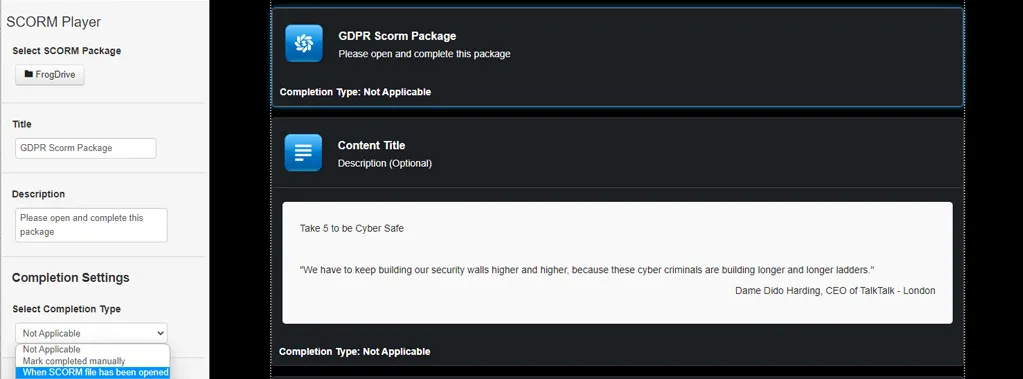Click the Dame Dido Harding attribution line
1023x379 pixels.
click(x=835, y=290)
